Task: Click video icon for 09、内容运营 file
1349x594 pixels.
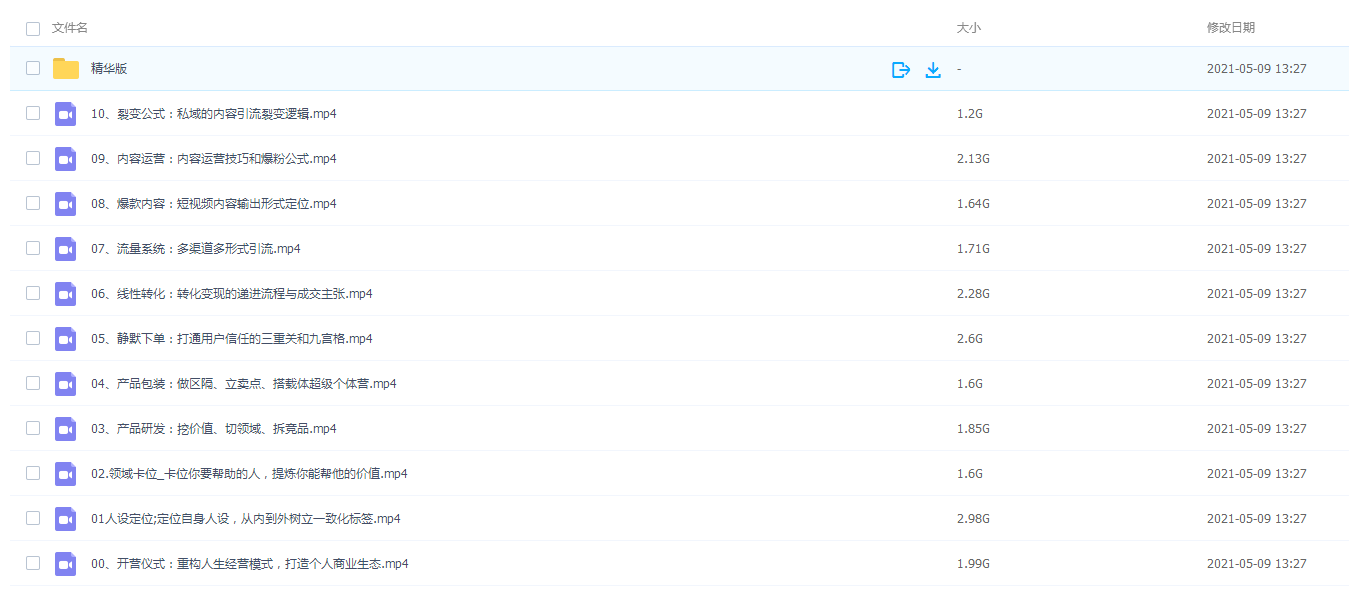Action: 66,159
